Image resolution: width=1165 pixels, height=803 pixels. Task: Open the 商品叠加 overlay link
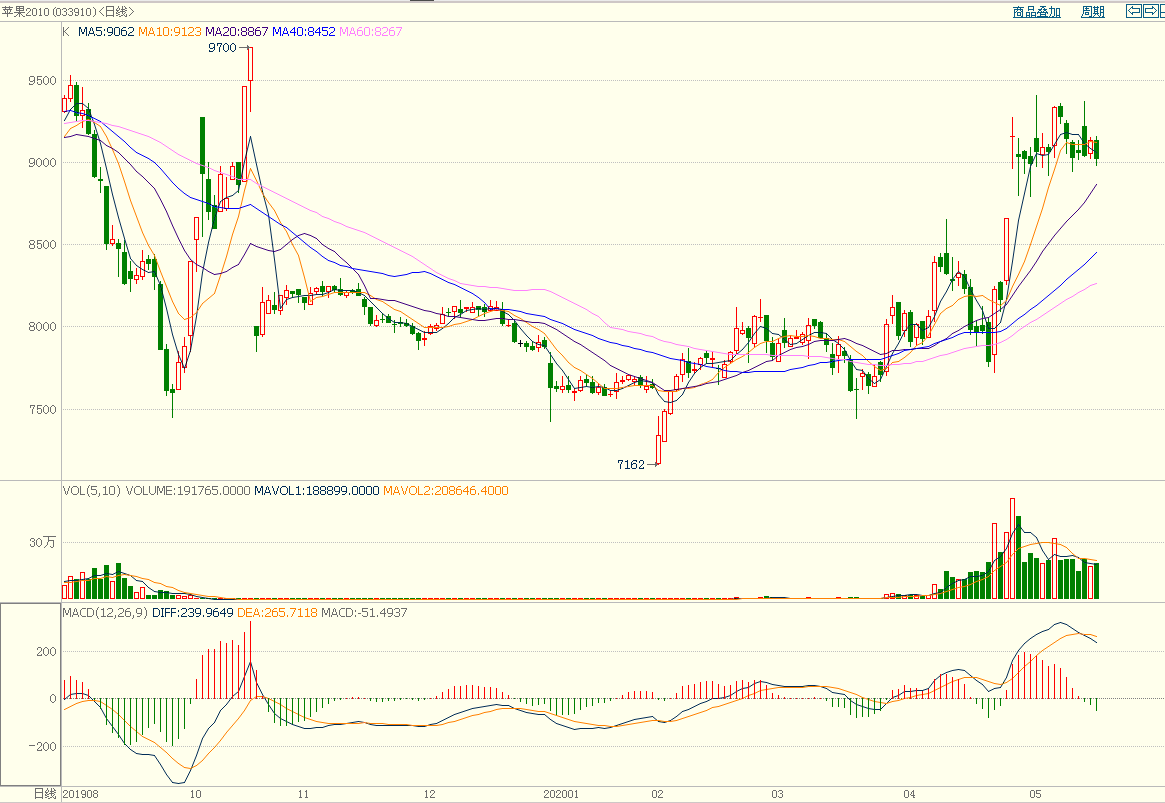click(x=1036, y=12)
